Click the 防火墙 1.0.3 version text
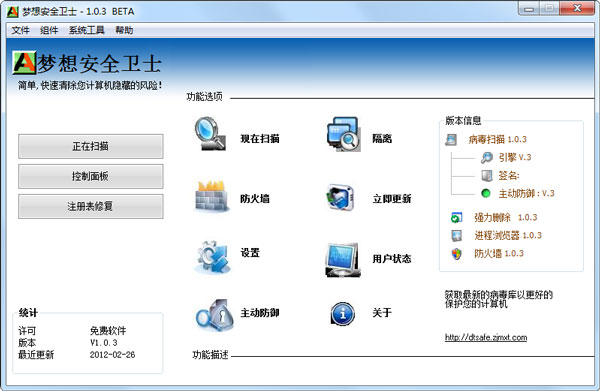 tap(499, 254)
